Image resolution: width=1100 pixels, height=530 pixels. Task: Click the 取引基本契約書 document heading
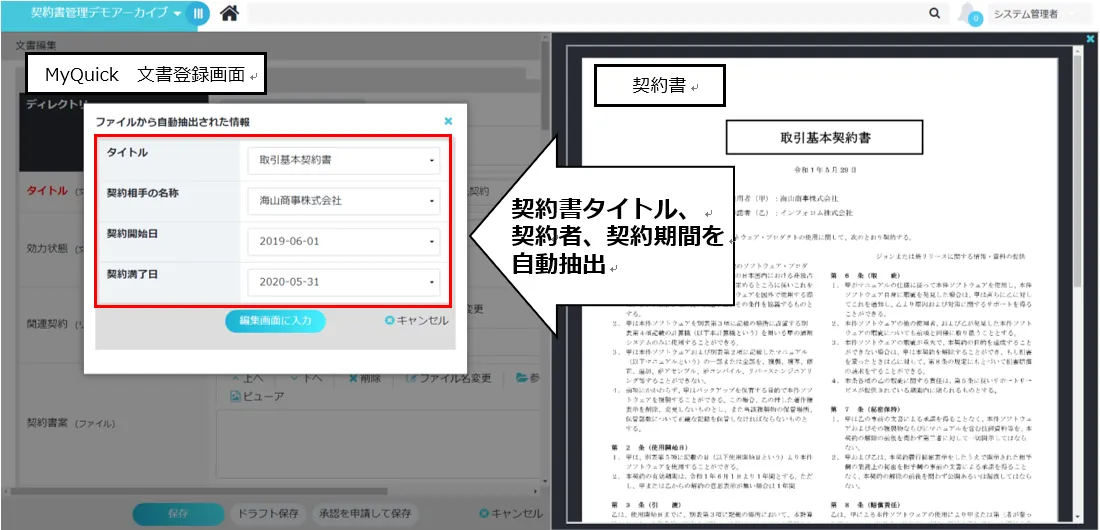[x=824, y=138]
